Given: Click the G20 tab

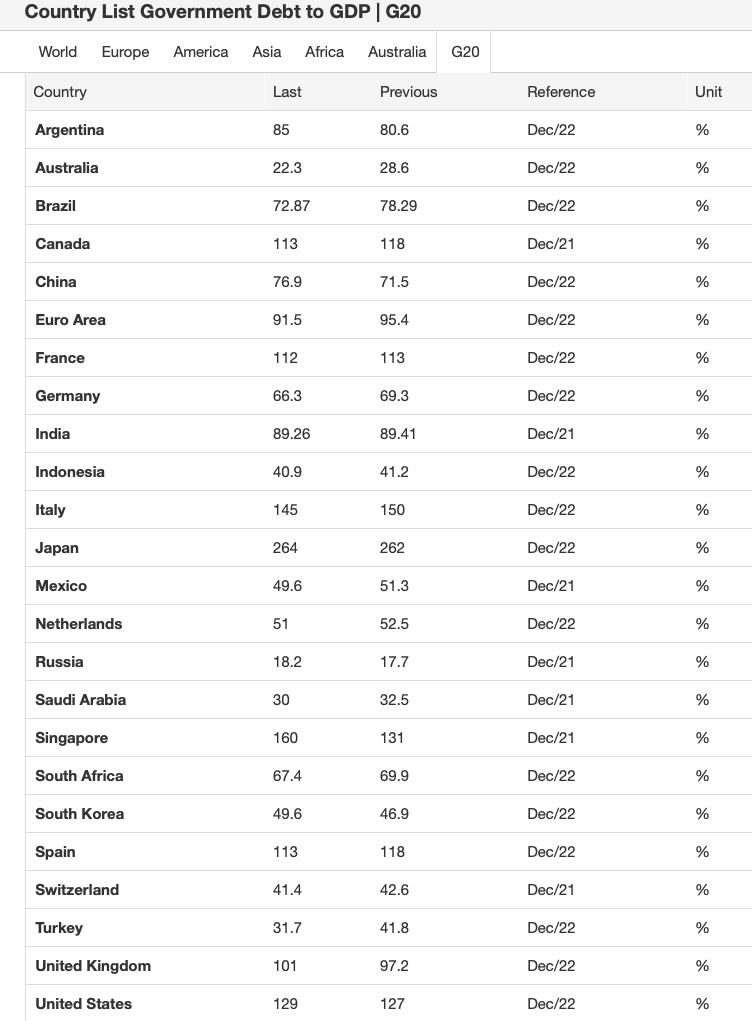Looking at the screenshot, I should pos(465,52).
